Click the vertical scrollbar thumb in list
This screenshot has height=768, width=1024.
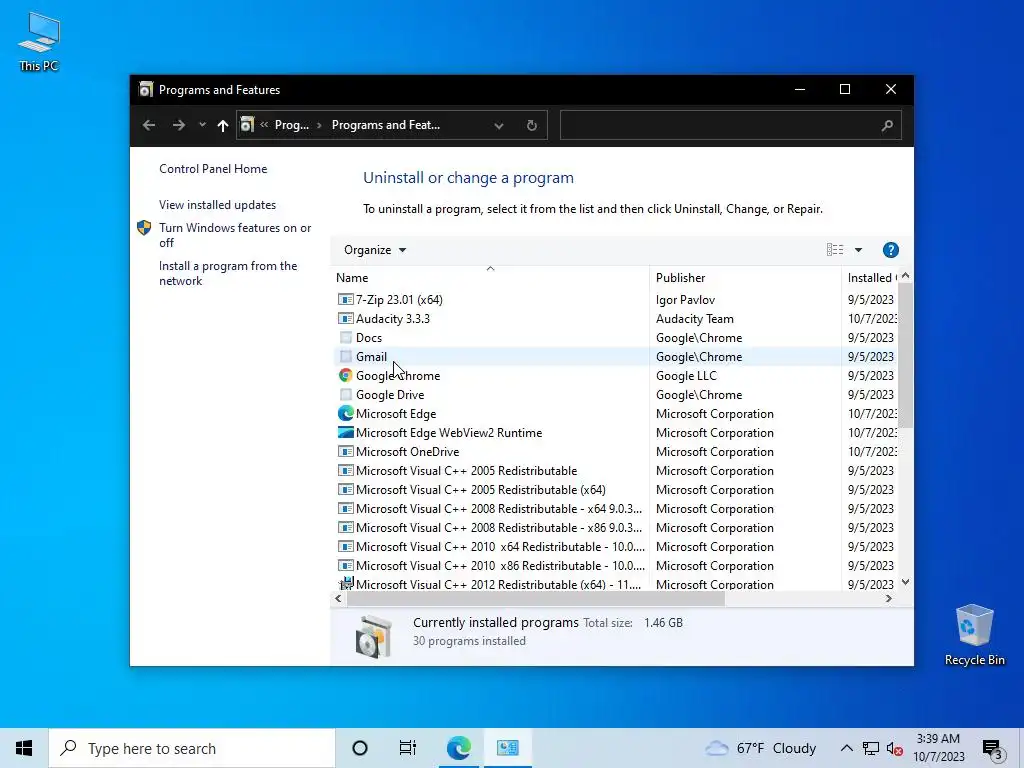pyautogui.click(x=905, y=356)
